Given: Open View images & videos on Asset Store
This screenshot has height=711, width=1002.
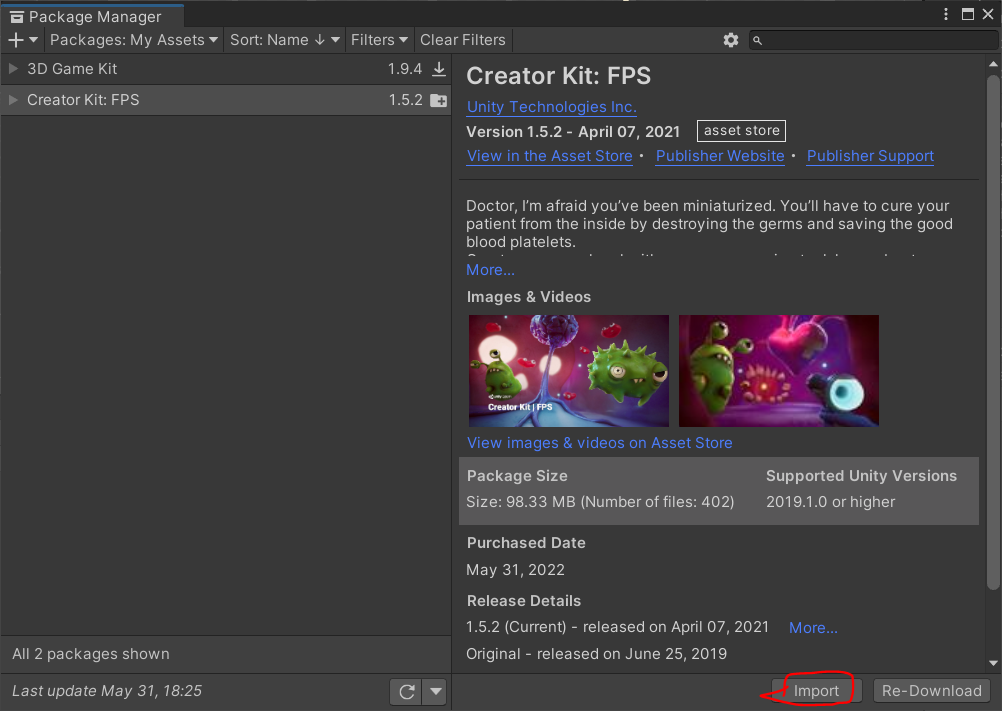Looking at the screenshot, I should tap(599, 443).
